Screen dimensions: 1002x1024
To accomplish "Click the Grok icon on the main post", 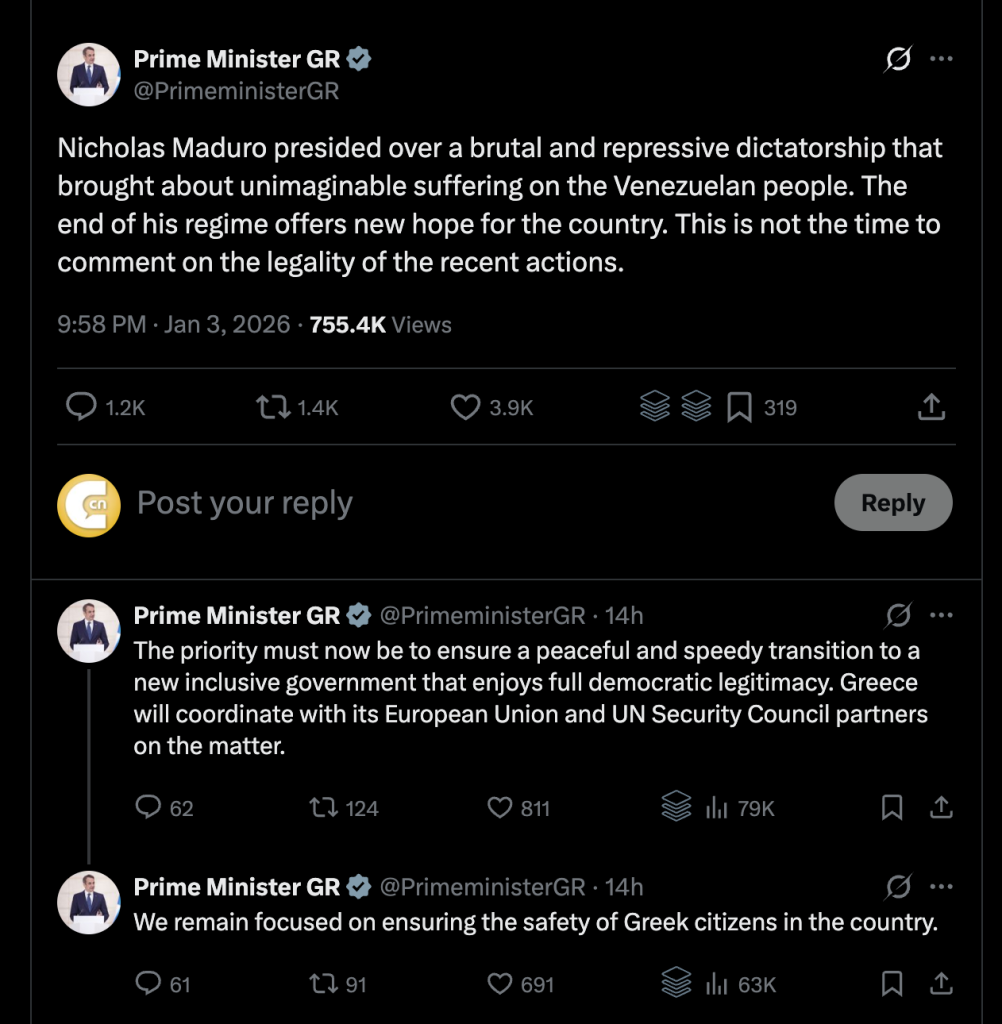I will 898,59.
